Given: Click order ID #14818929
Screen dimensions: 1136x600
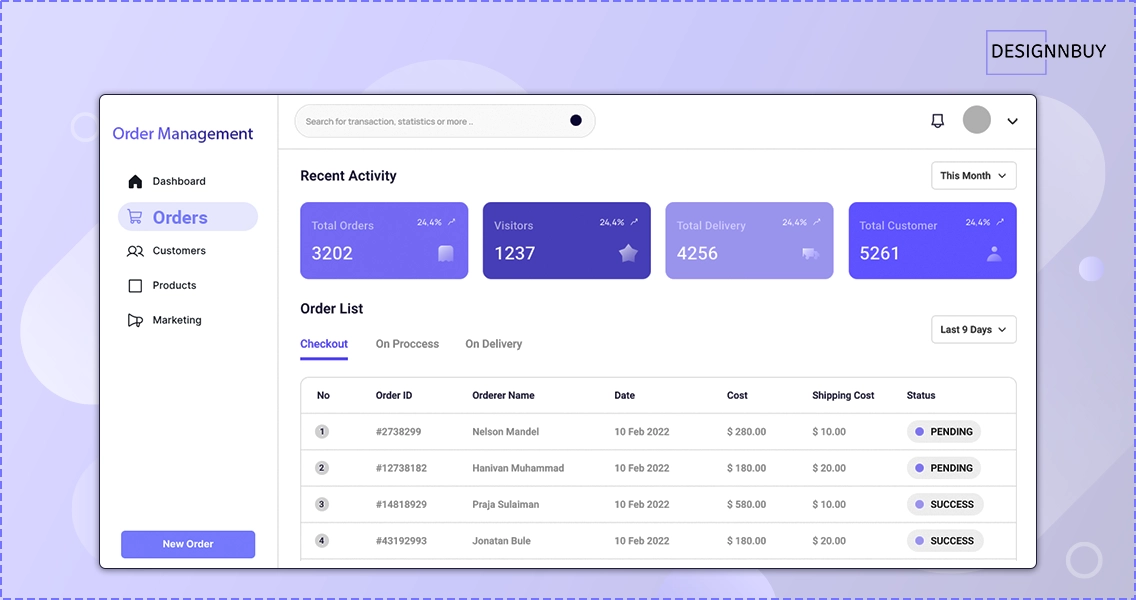Looking at the screenshot, I should 401,504.
